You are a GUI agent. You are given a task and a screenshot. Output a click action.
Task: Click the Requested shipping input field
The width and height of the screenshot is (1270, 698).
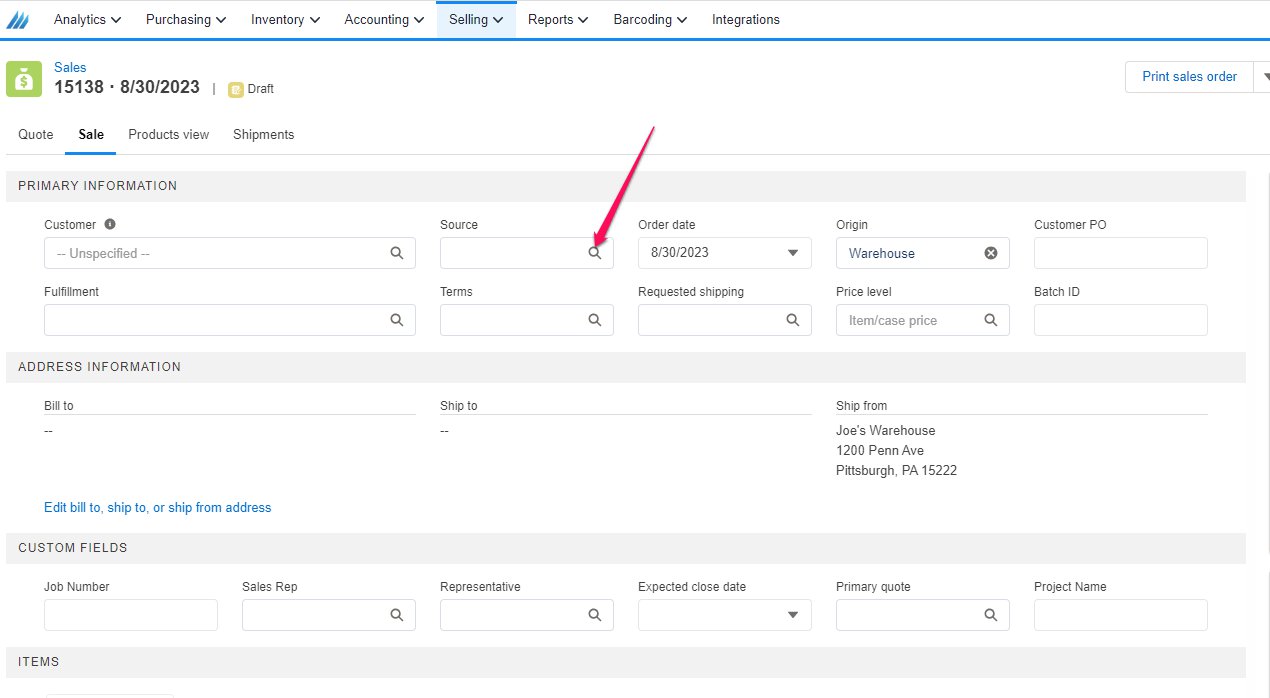coord(725,320)
